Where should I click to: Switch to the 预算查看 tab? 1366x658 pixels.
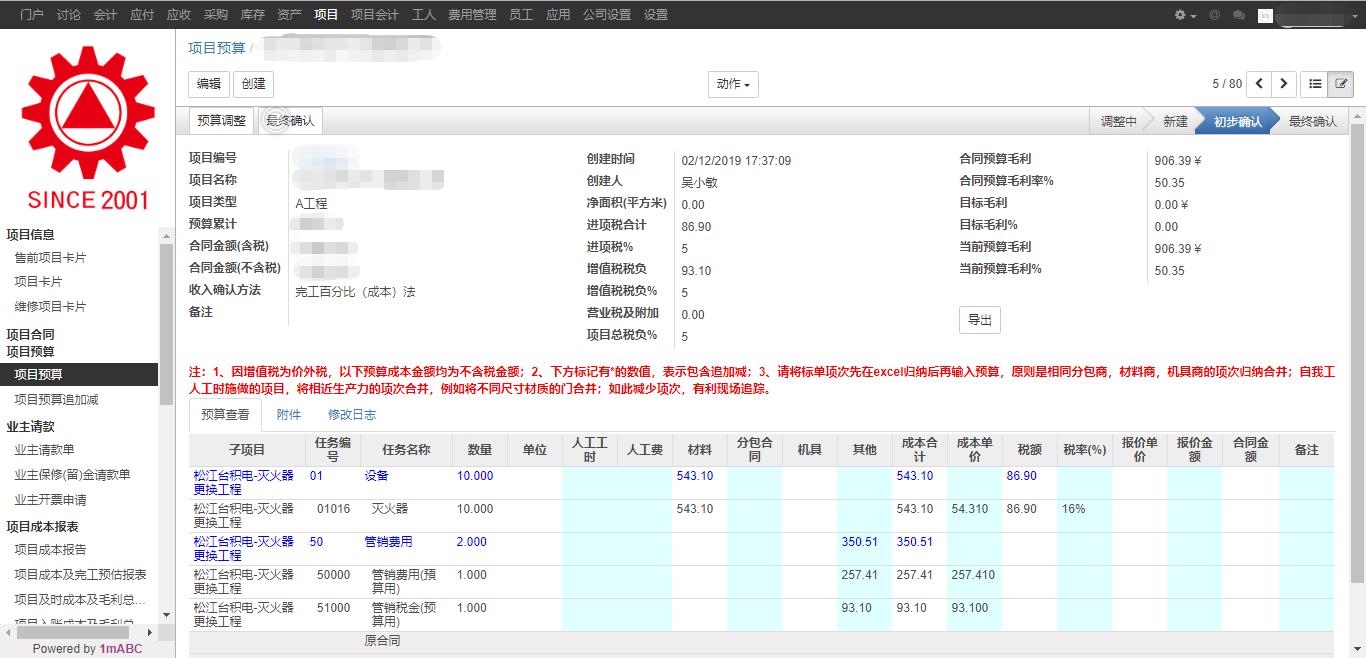(225, 414)
